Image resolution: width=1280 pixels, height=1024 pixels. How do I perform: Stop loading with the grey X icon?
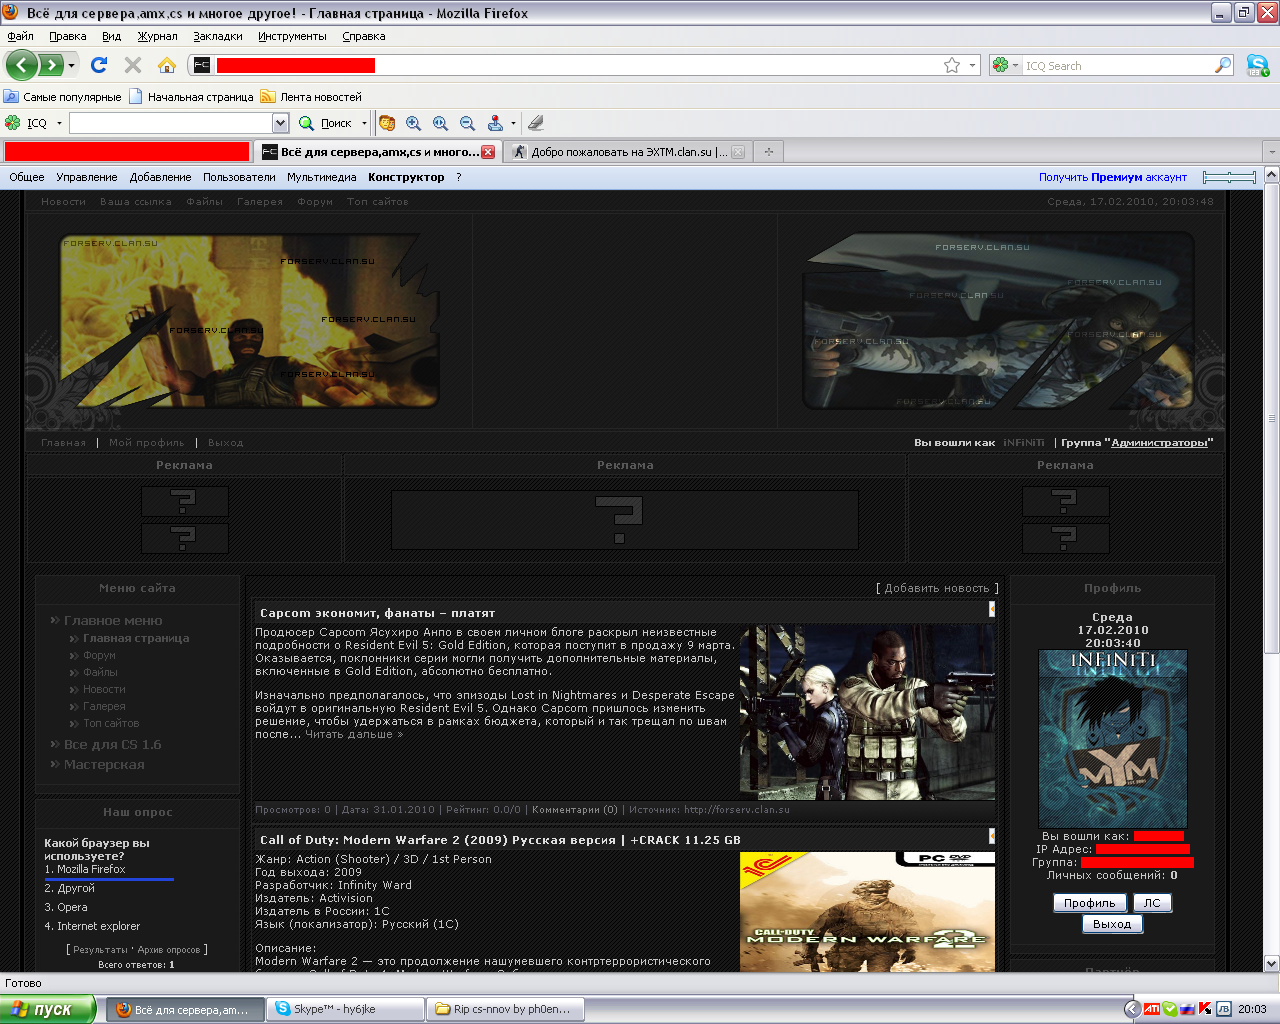tap(133, 65)
